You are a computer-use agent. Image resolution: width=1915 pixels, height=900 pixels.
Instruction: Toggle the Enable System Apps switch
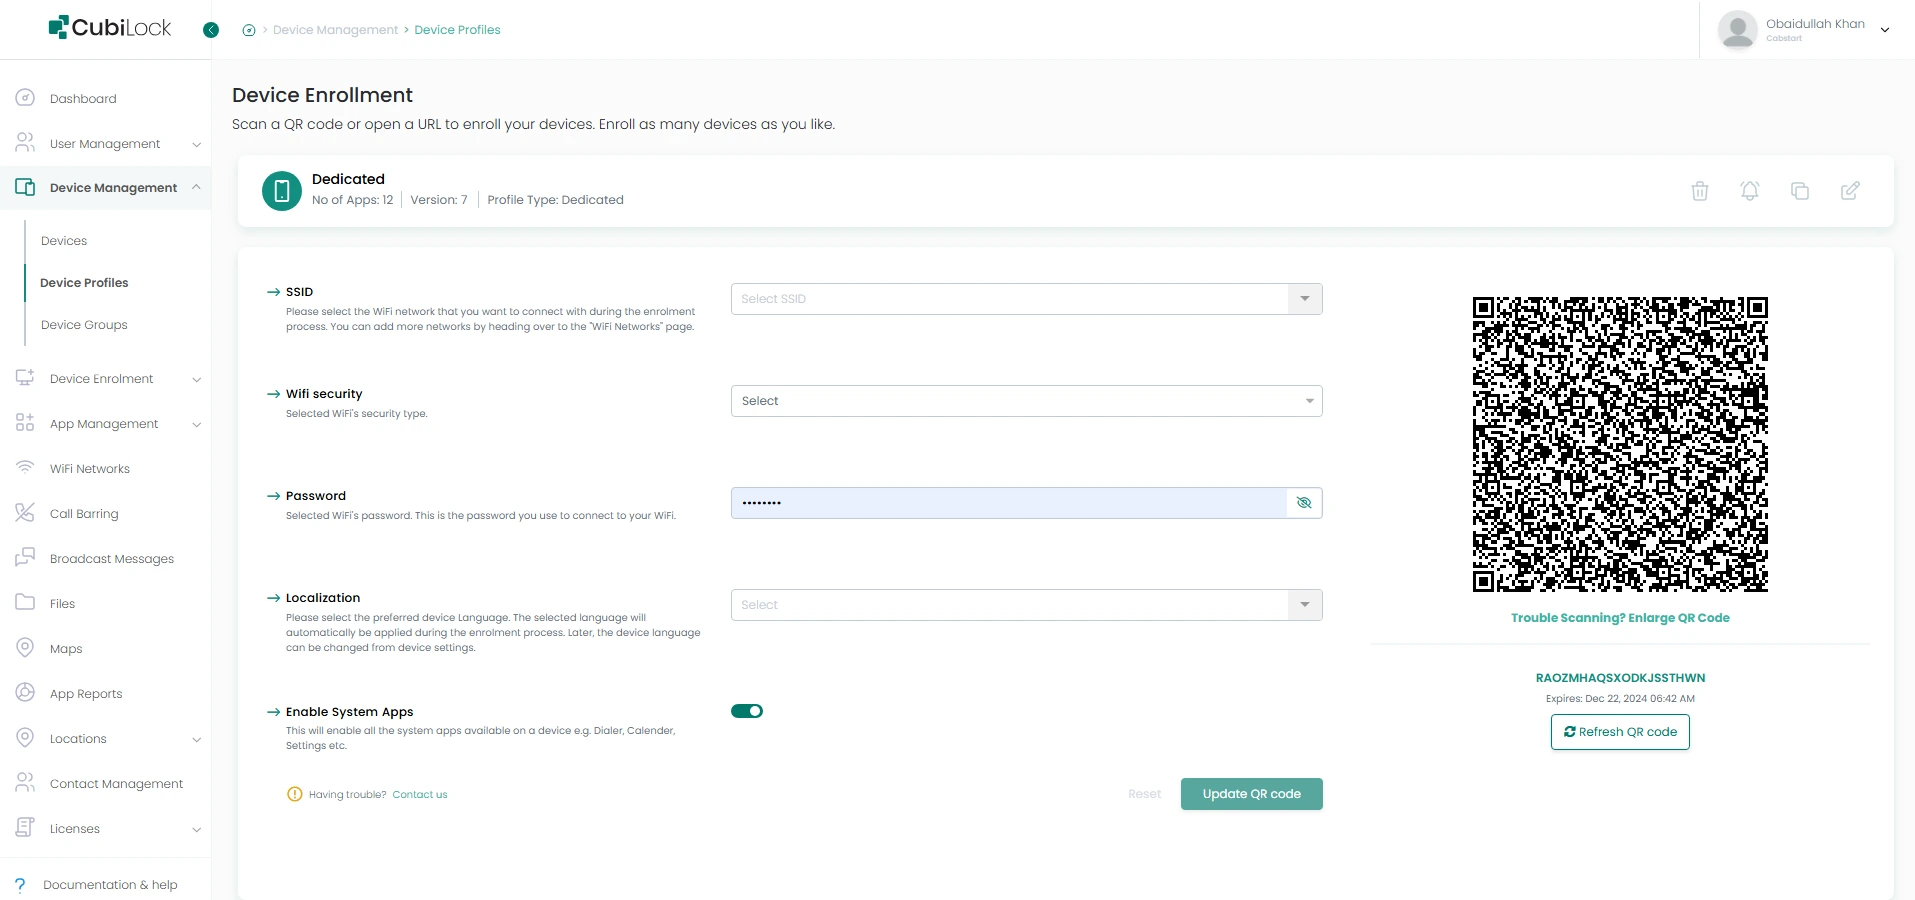(x=747, y=711)
